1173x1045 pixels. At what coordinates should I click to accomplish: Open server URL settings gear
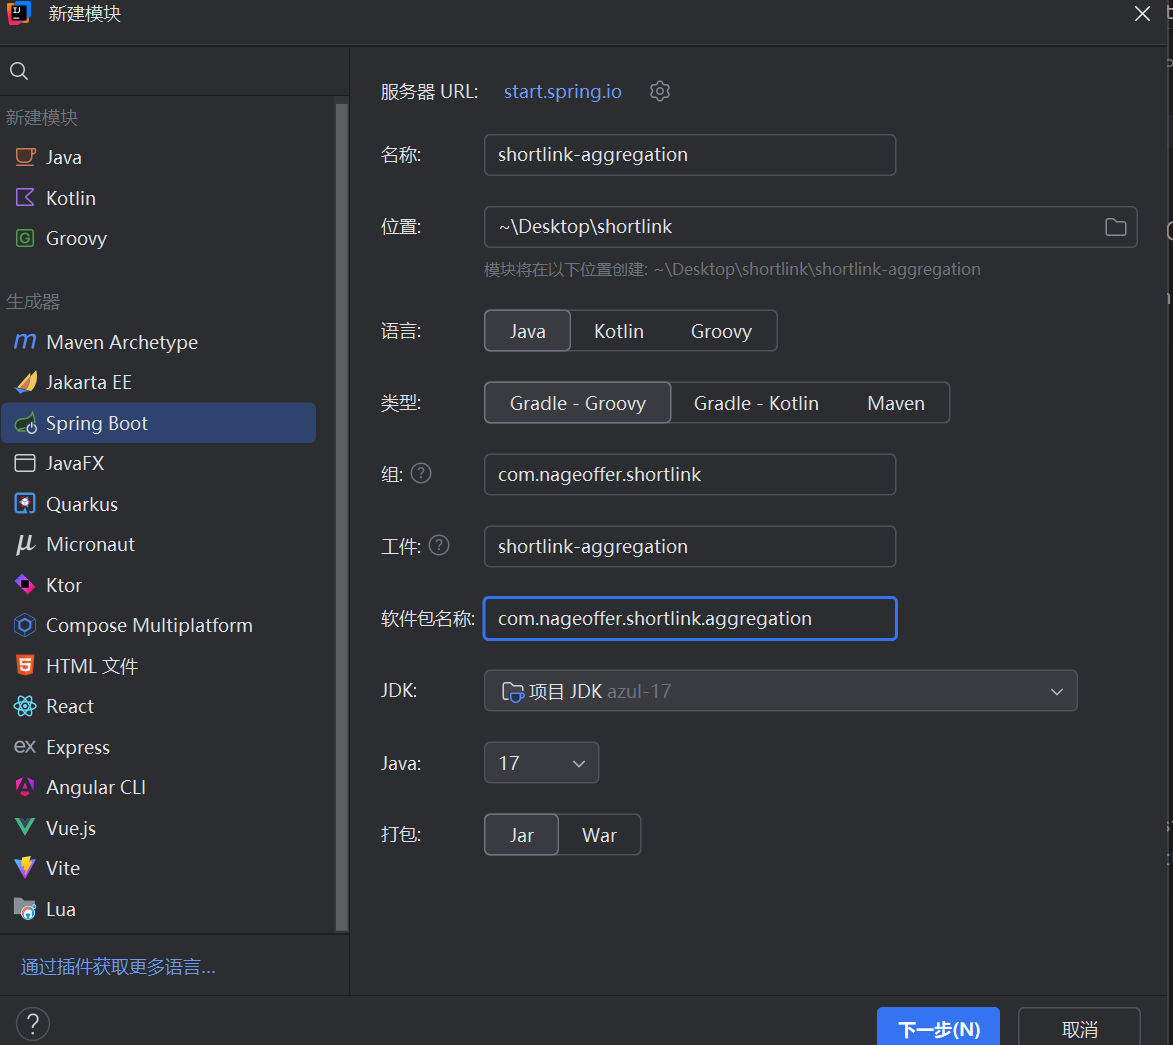pos(660,91)
